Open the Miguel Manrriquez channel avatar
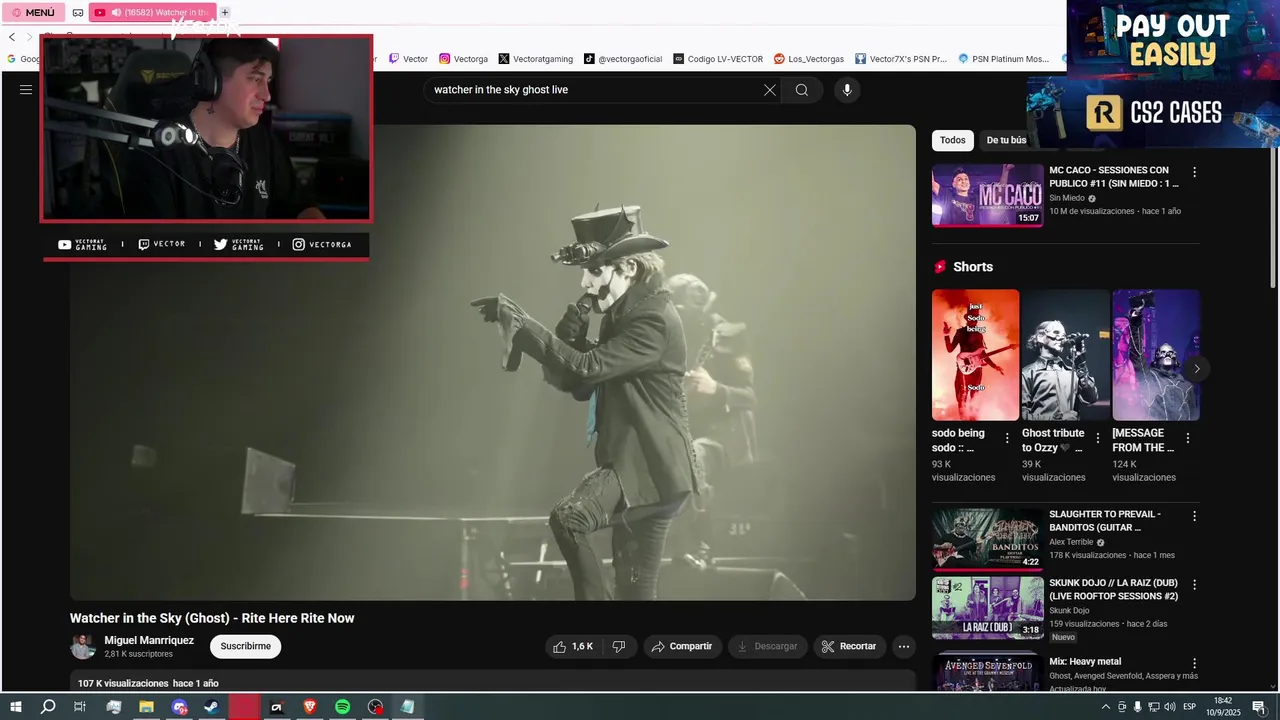The image size is (1280, 720). (83, 647)
